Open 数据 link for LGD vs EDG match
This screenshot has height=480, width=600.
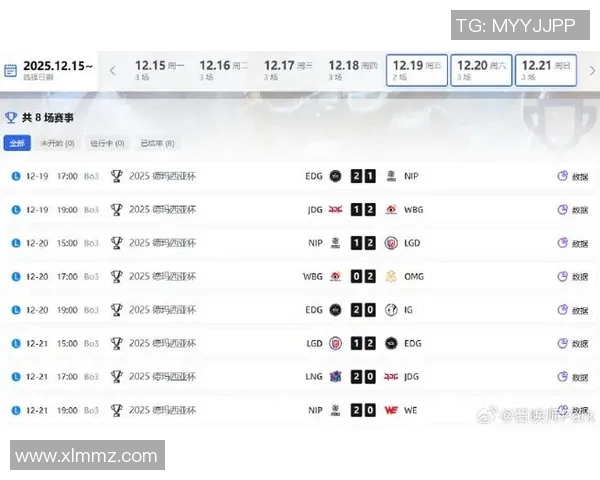click(573, 343)
